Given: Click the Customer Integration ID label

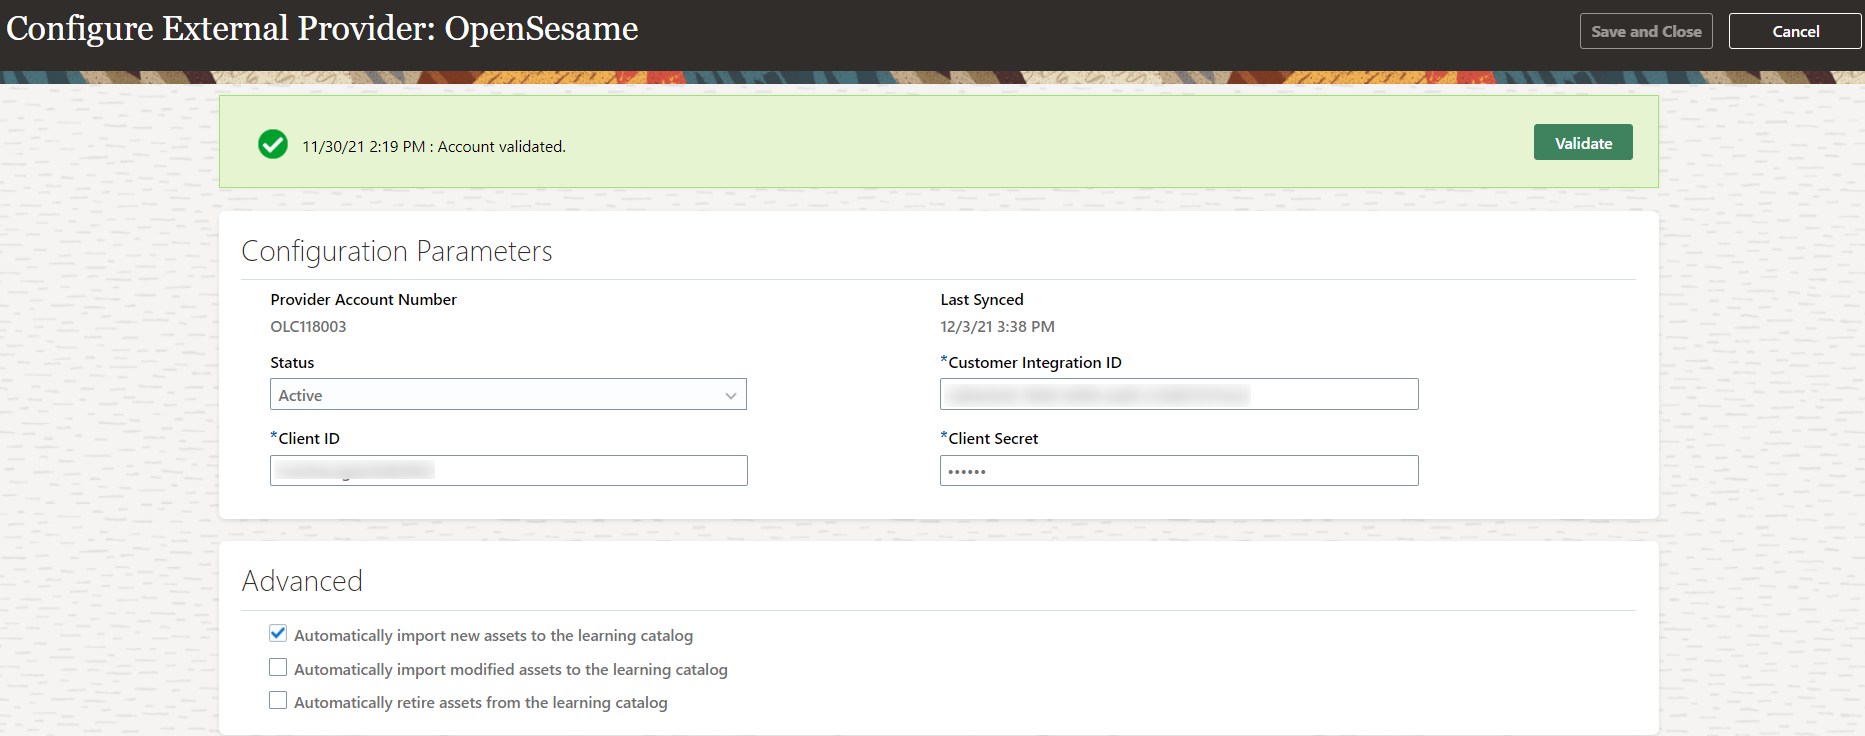Looking at the screenshot, I should [1035, 362].
